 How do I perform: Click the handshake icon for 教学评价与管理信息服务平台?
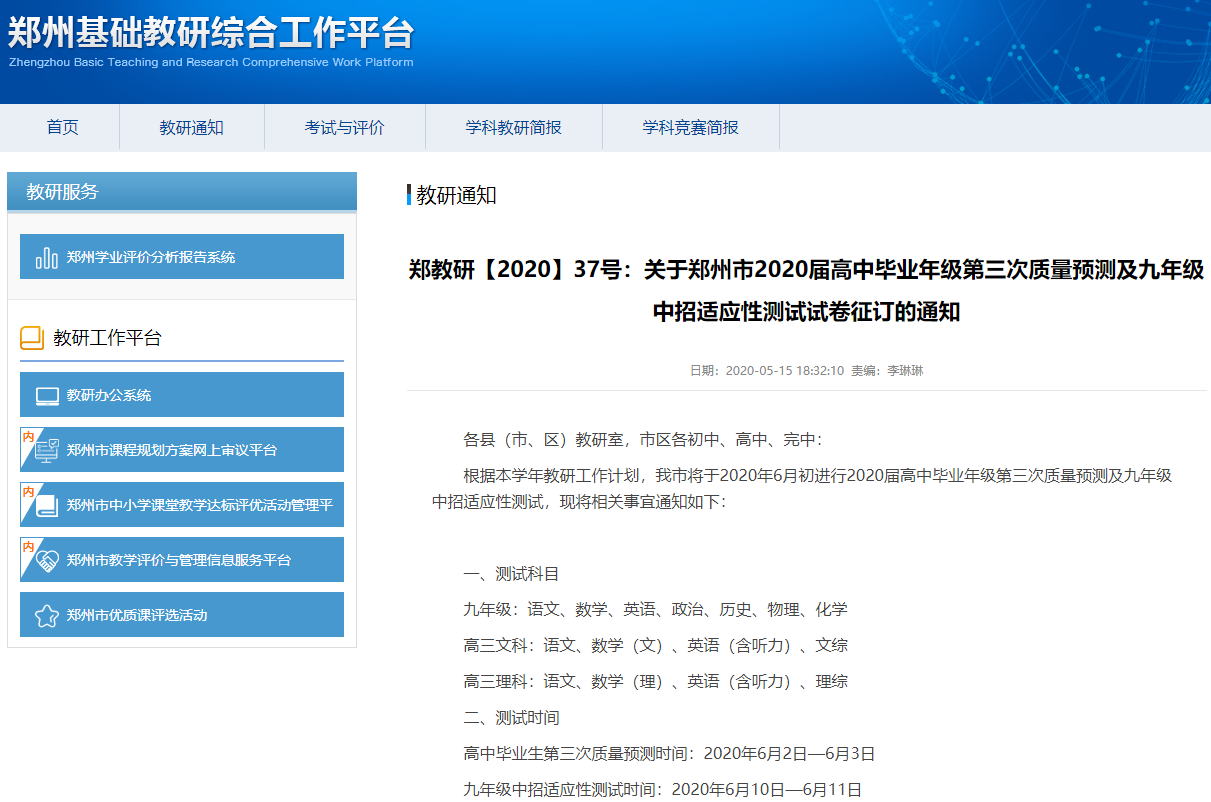click(47, 562)
